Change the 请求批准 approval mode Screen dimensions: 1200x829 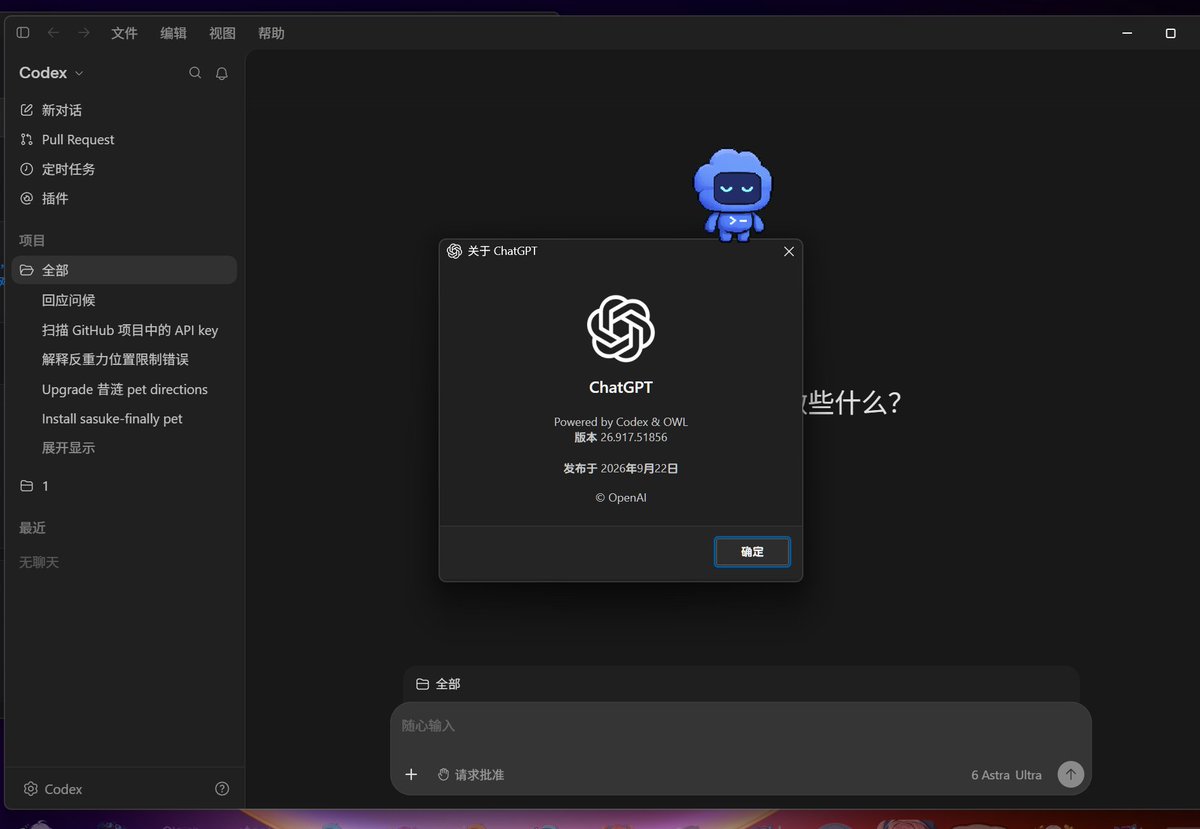click(471, 775)
